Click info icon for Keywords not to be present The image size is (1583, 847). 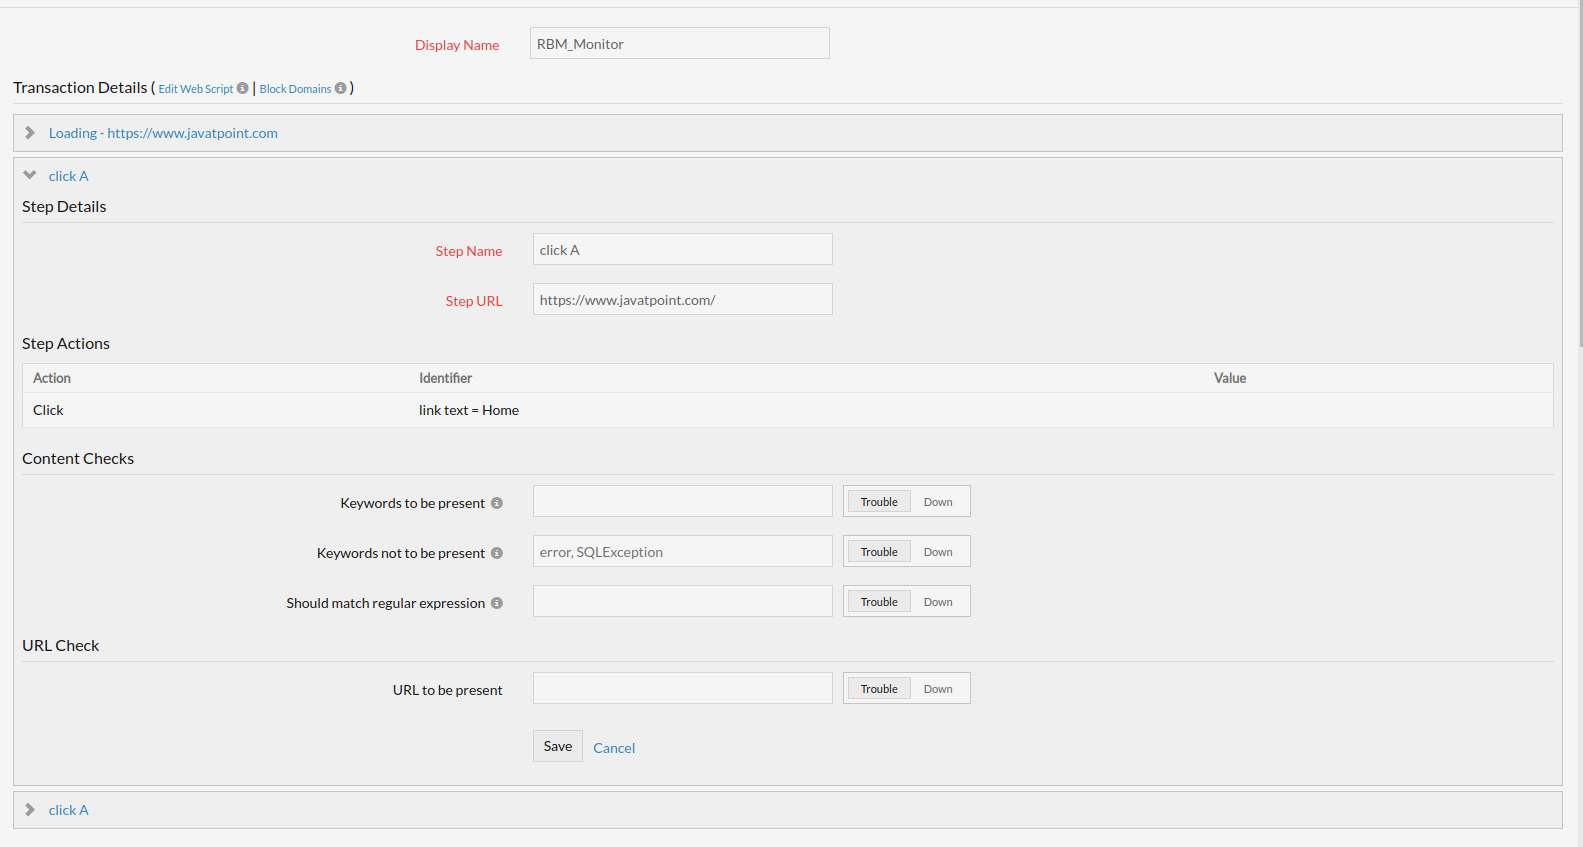496,553
